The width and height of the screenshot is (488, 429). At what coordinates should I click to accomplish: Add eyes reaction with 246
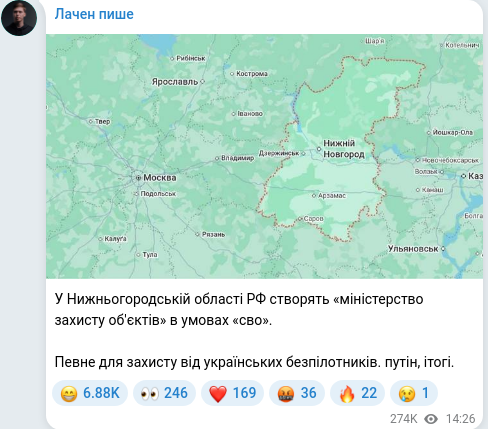point(164,393)
